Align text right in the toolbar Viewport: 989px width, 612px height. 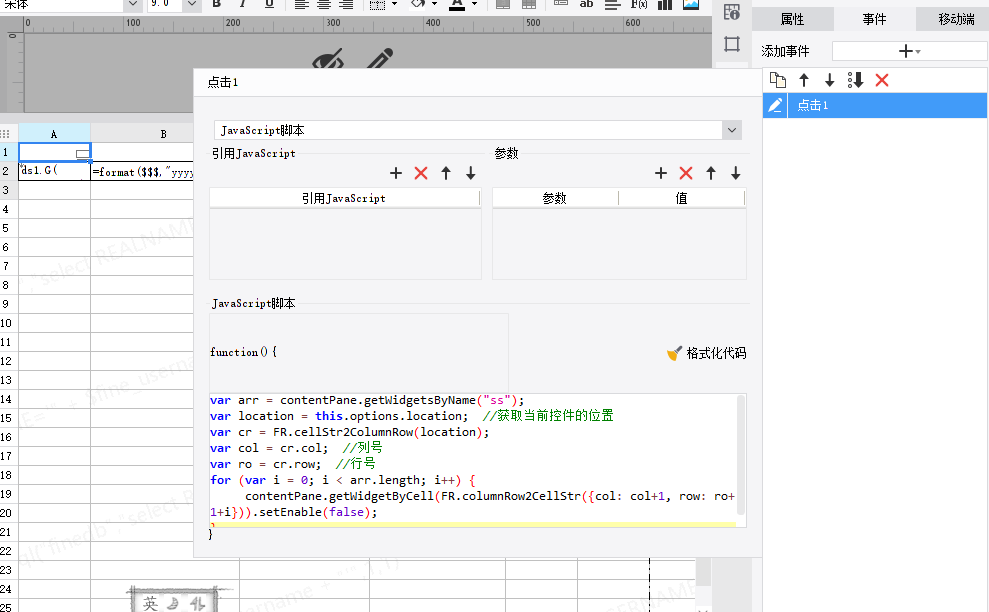point(346,4)
